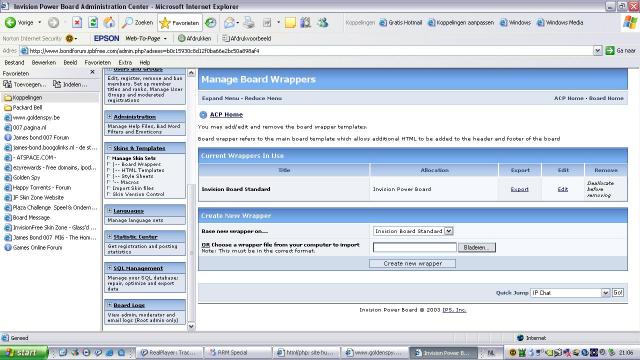Open EPSON Afdrukvoorbeeld preview
The image size is (640, 360).
tap(247, 38)
